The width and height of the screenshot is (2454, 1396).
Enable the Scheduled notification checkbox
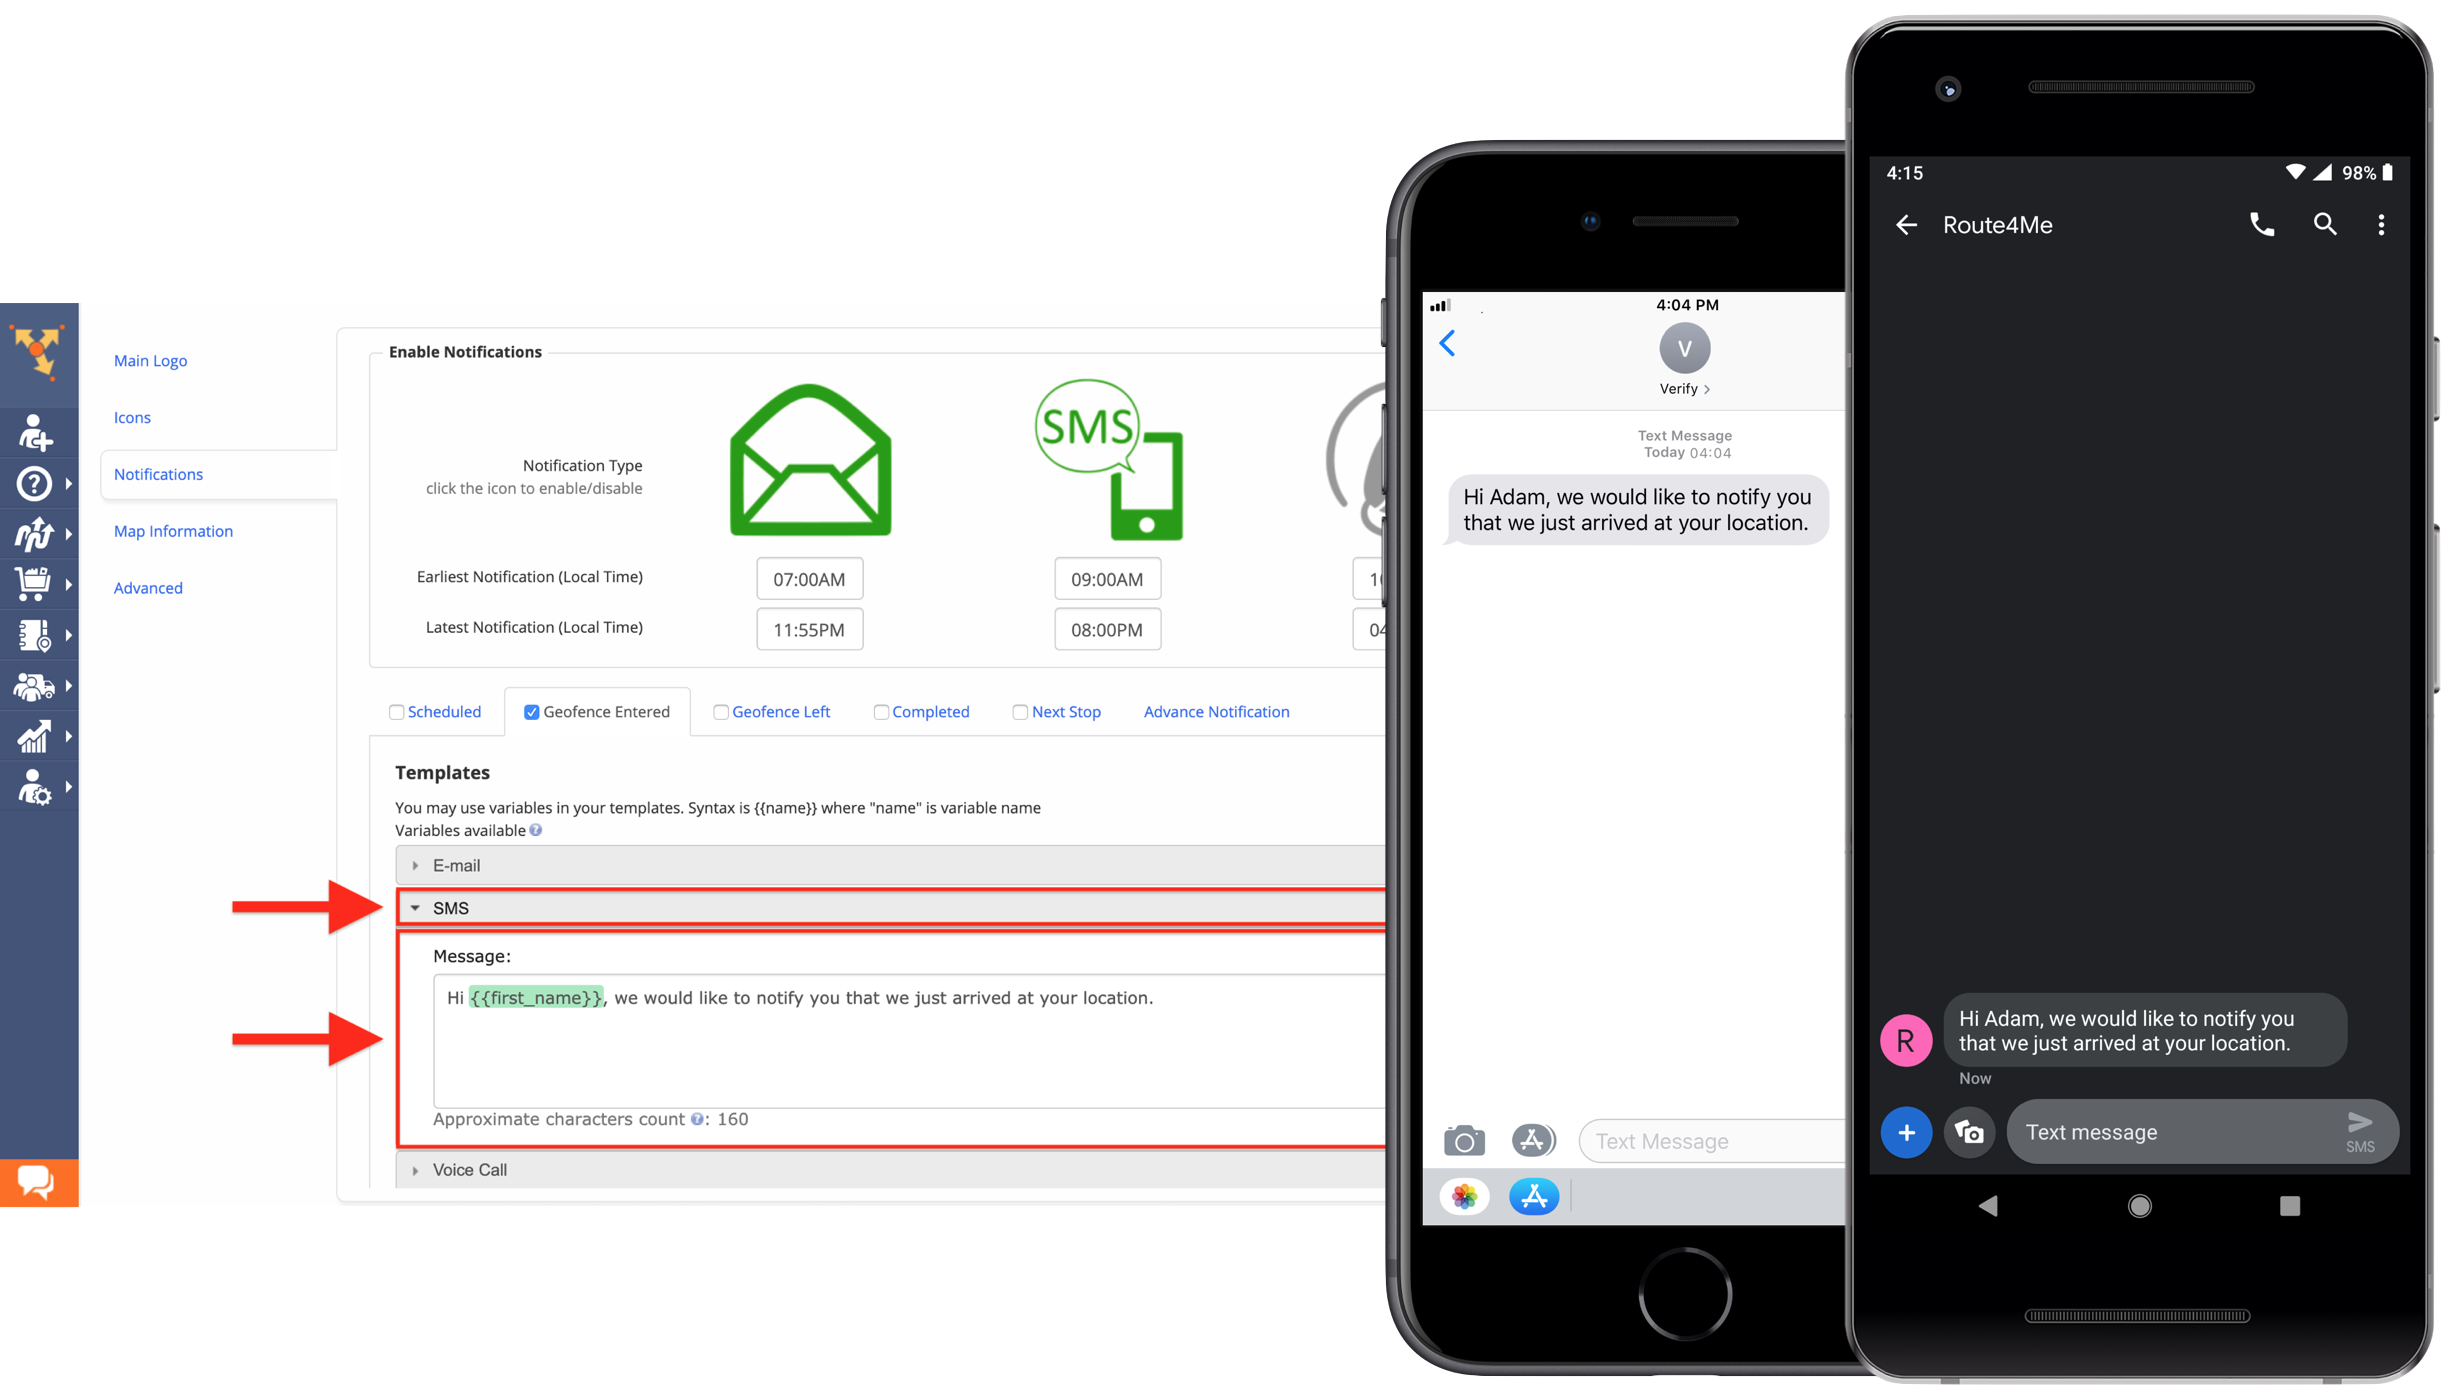tap(394, 710)
